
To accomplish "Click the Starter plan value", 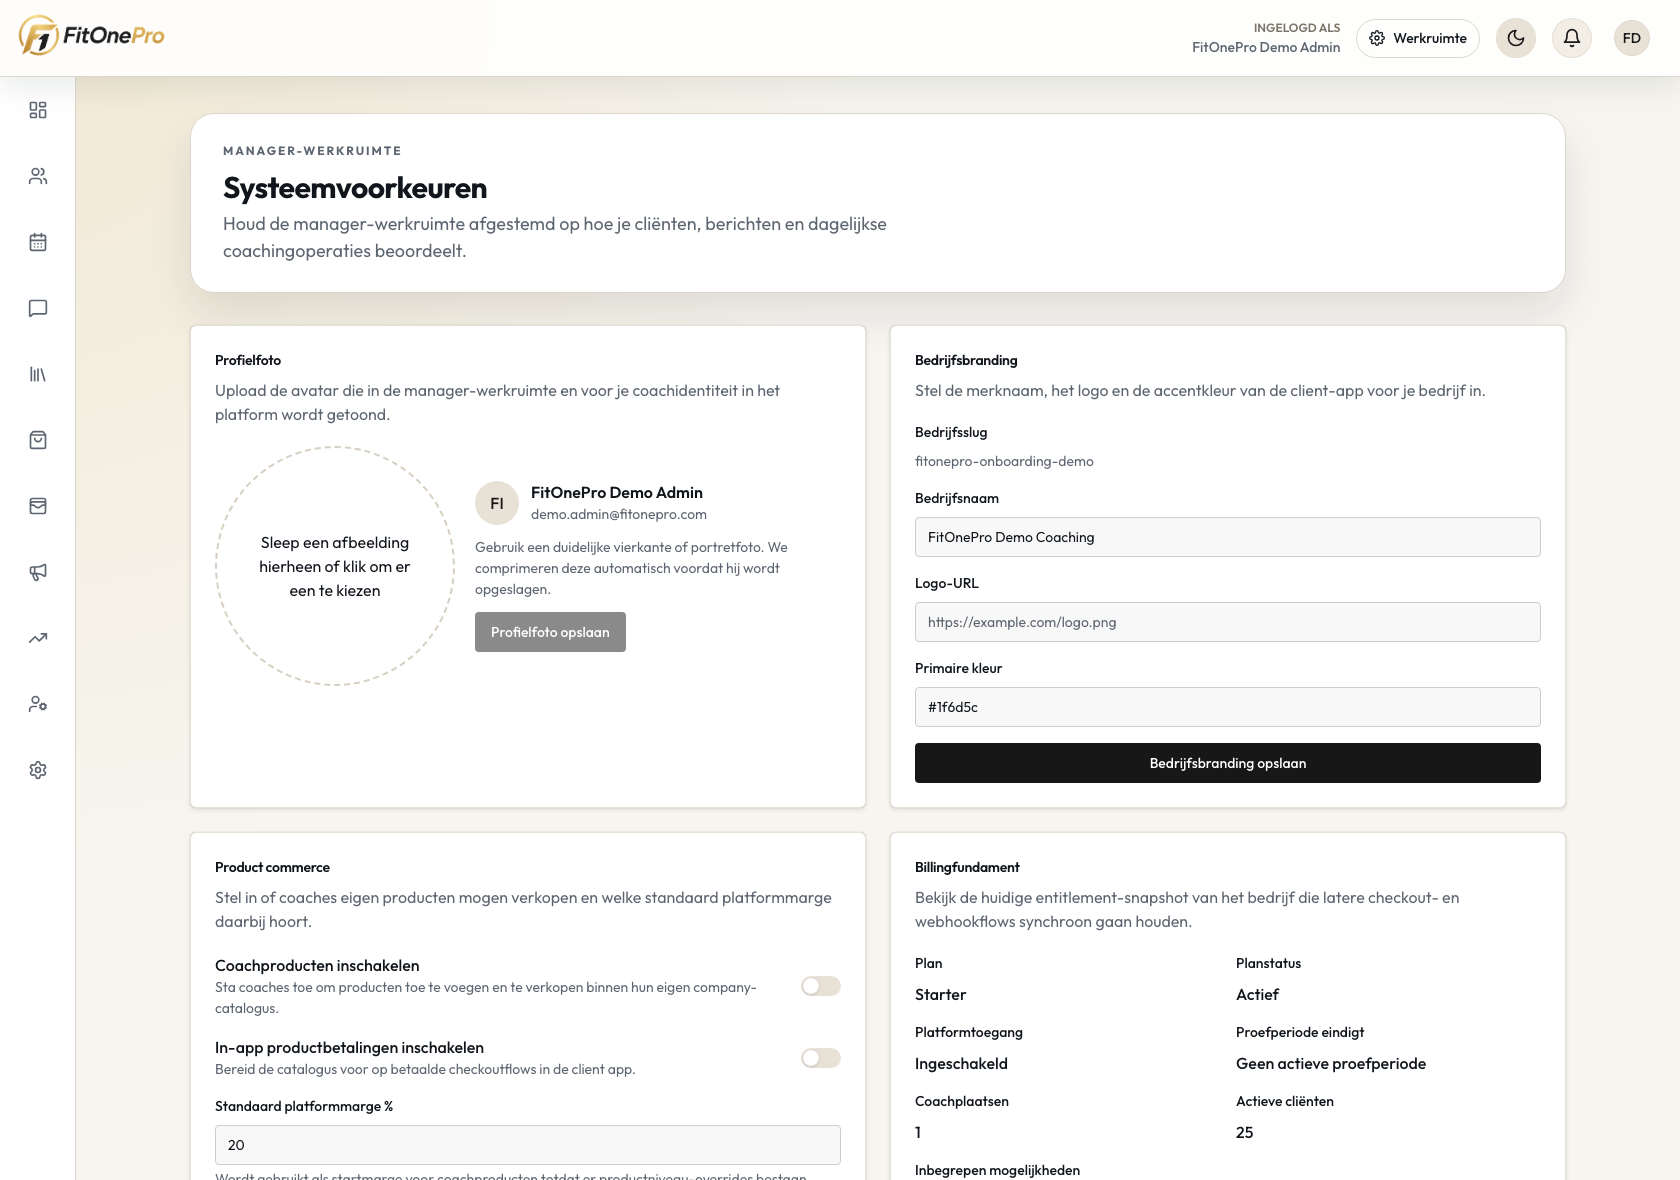I will point(940,995).
